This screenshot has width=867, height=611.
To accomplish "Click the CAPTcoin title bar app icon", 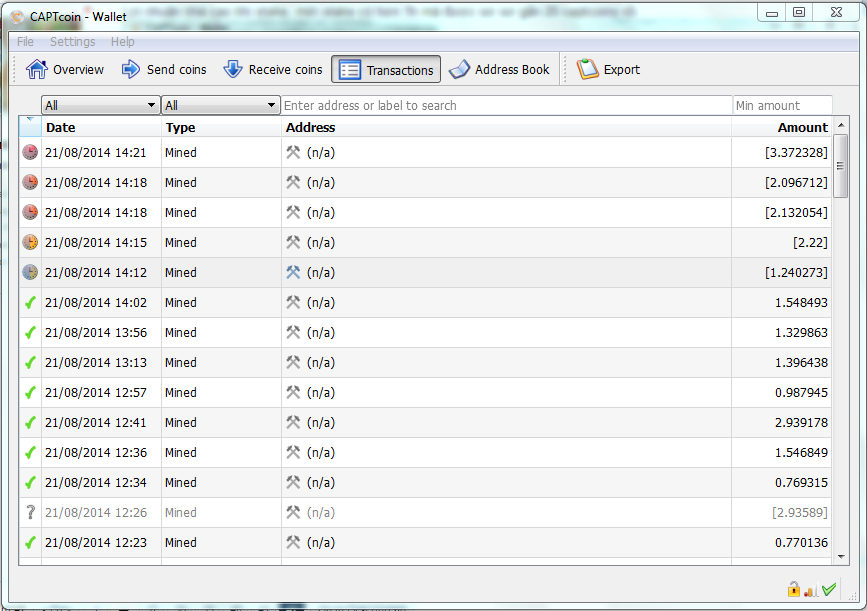I will click(18, 17).
